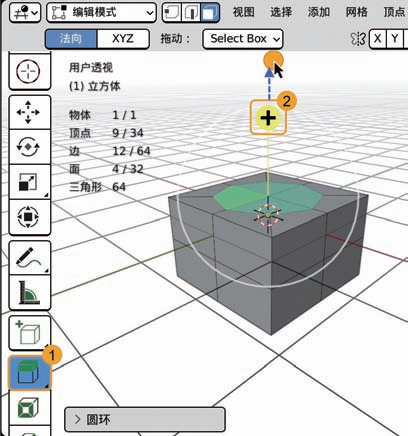Switch to vertex select mode

pos(172,13)
